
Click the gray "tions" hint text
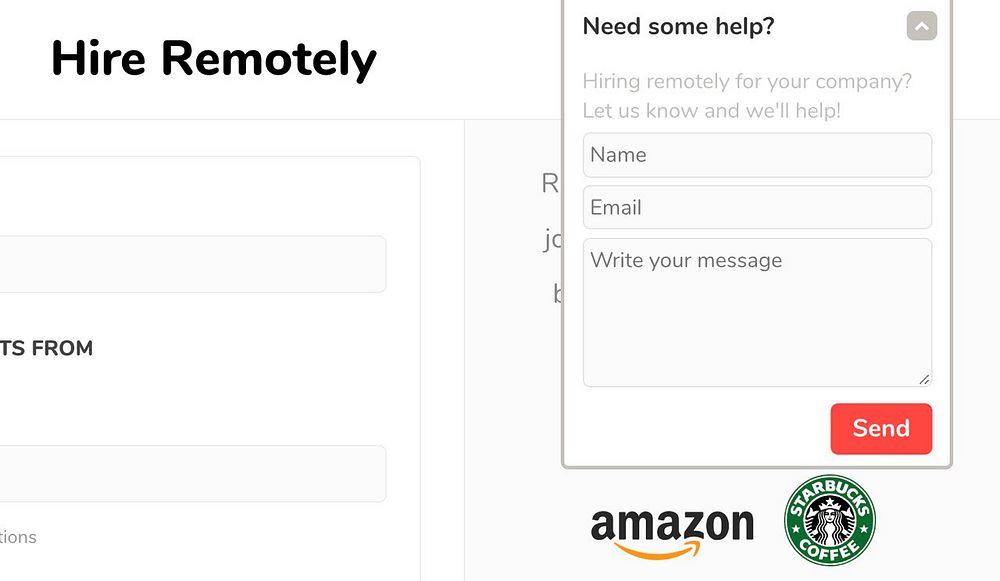click(18, 537)
